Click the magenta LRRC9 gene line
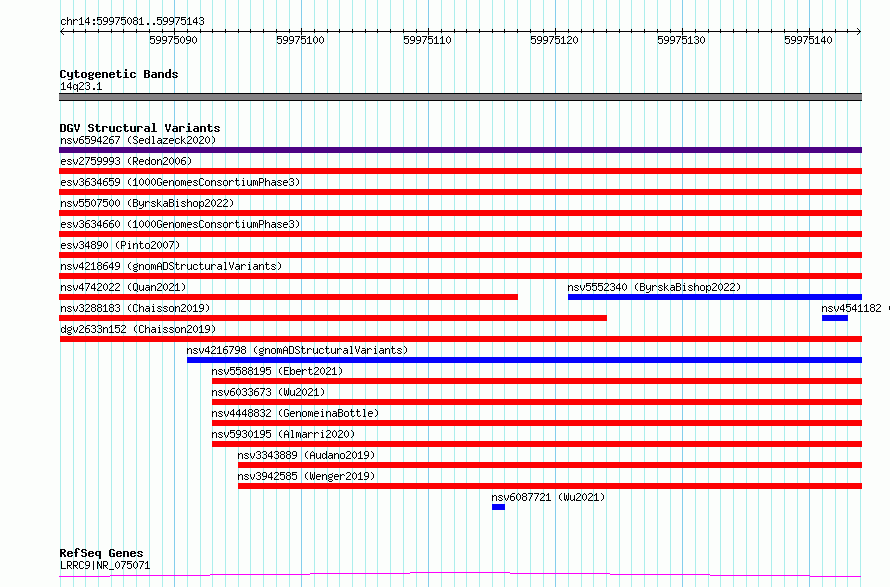 click(x=460, y=575)
